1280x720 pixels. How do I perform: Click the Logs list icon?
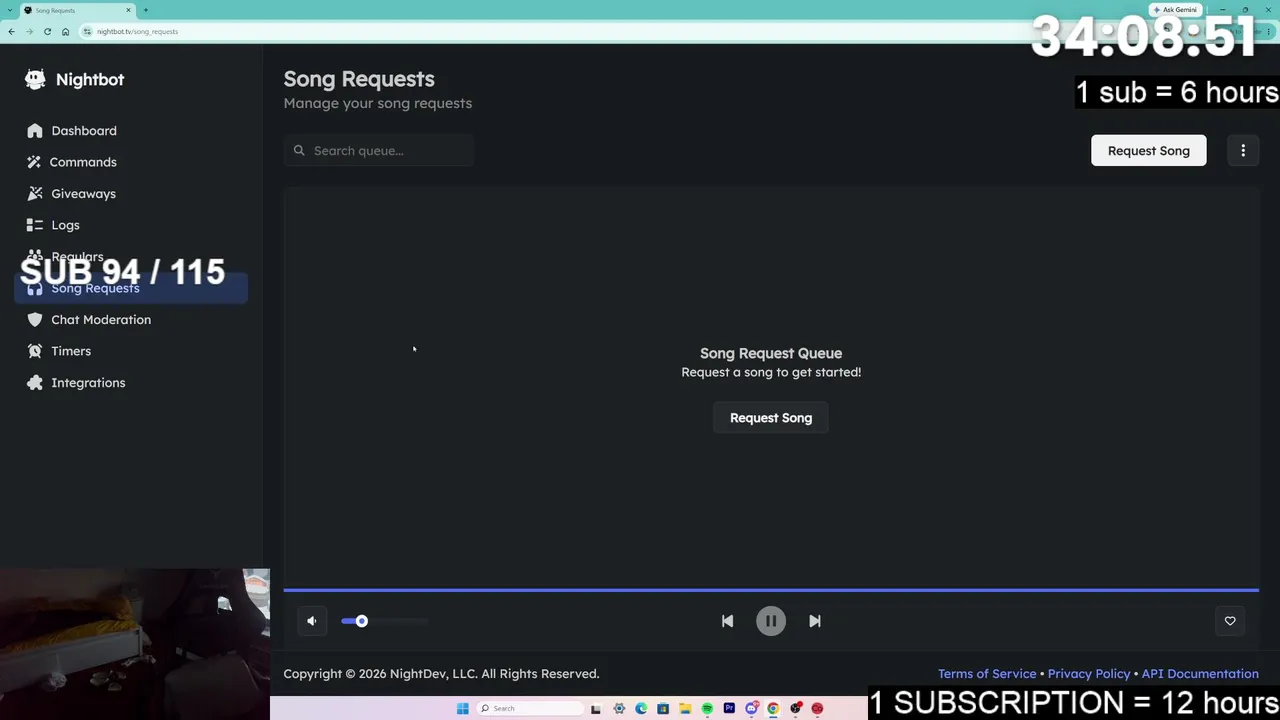click(35, 225)
